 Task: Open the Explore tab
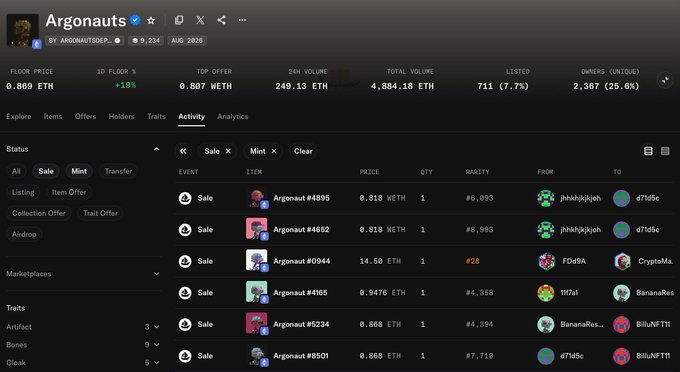tap(19, 116)
